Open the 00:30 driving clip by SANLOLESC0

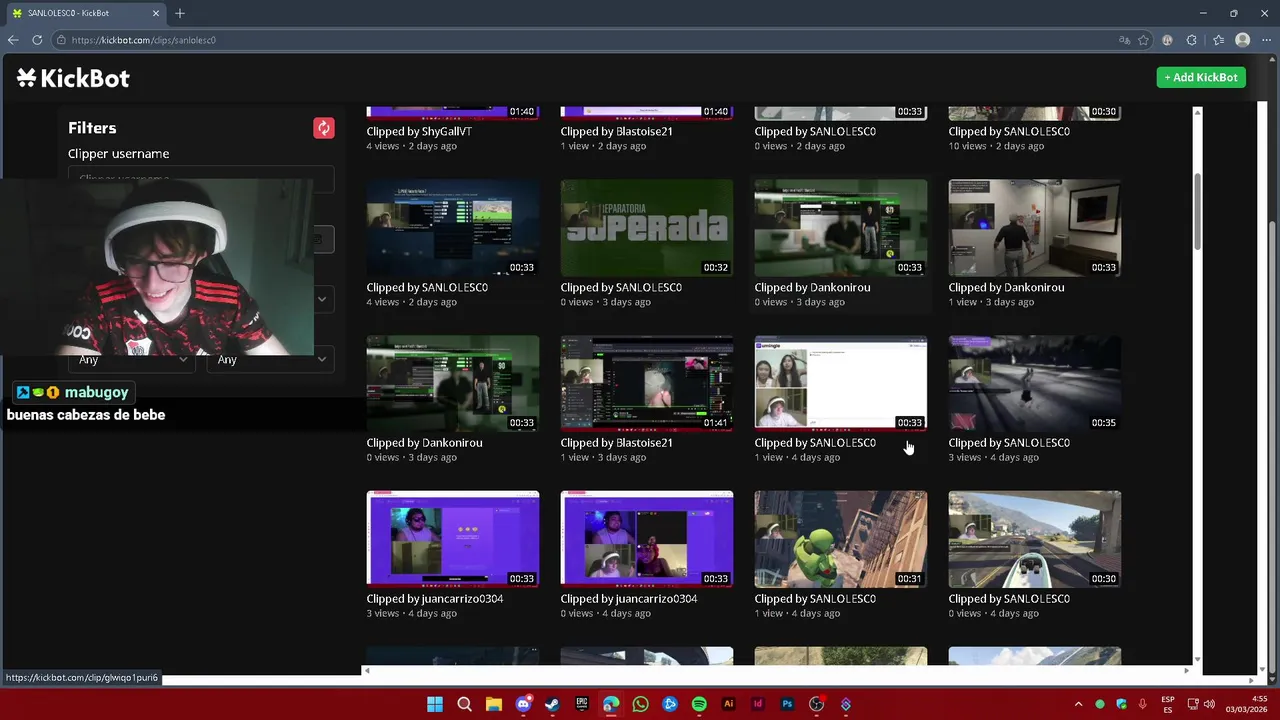[x=1035, y=539]
